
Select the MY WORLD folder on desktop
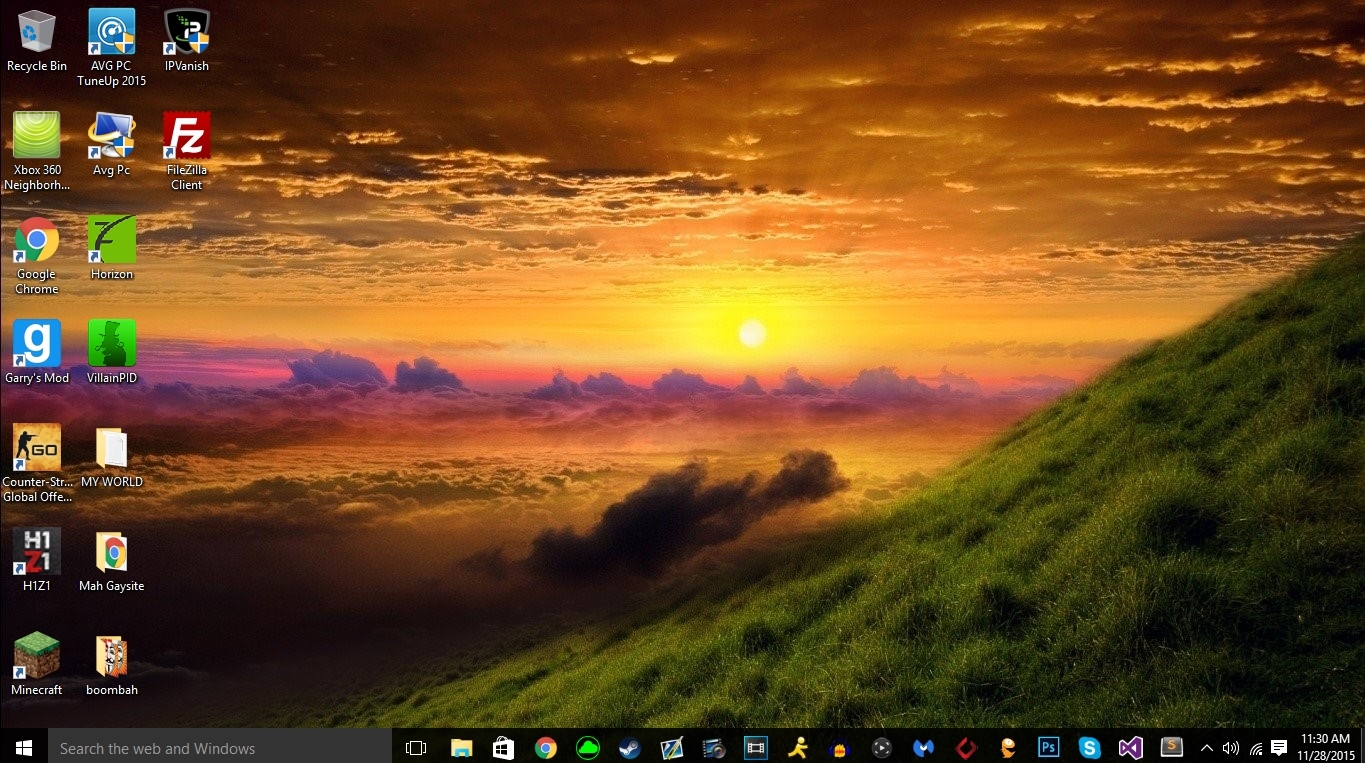pos(112,457)
